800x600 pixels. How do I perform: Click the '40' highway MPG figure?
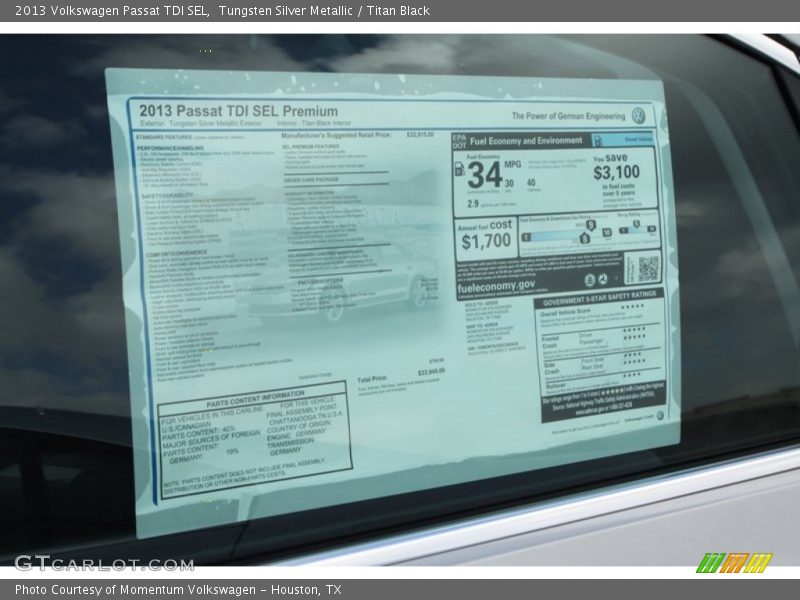(531, 183)
